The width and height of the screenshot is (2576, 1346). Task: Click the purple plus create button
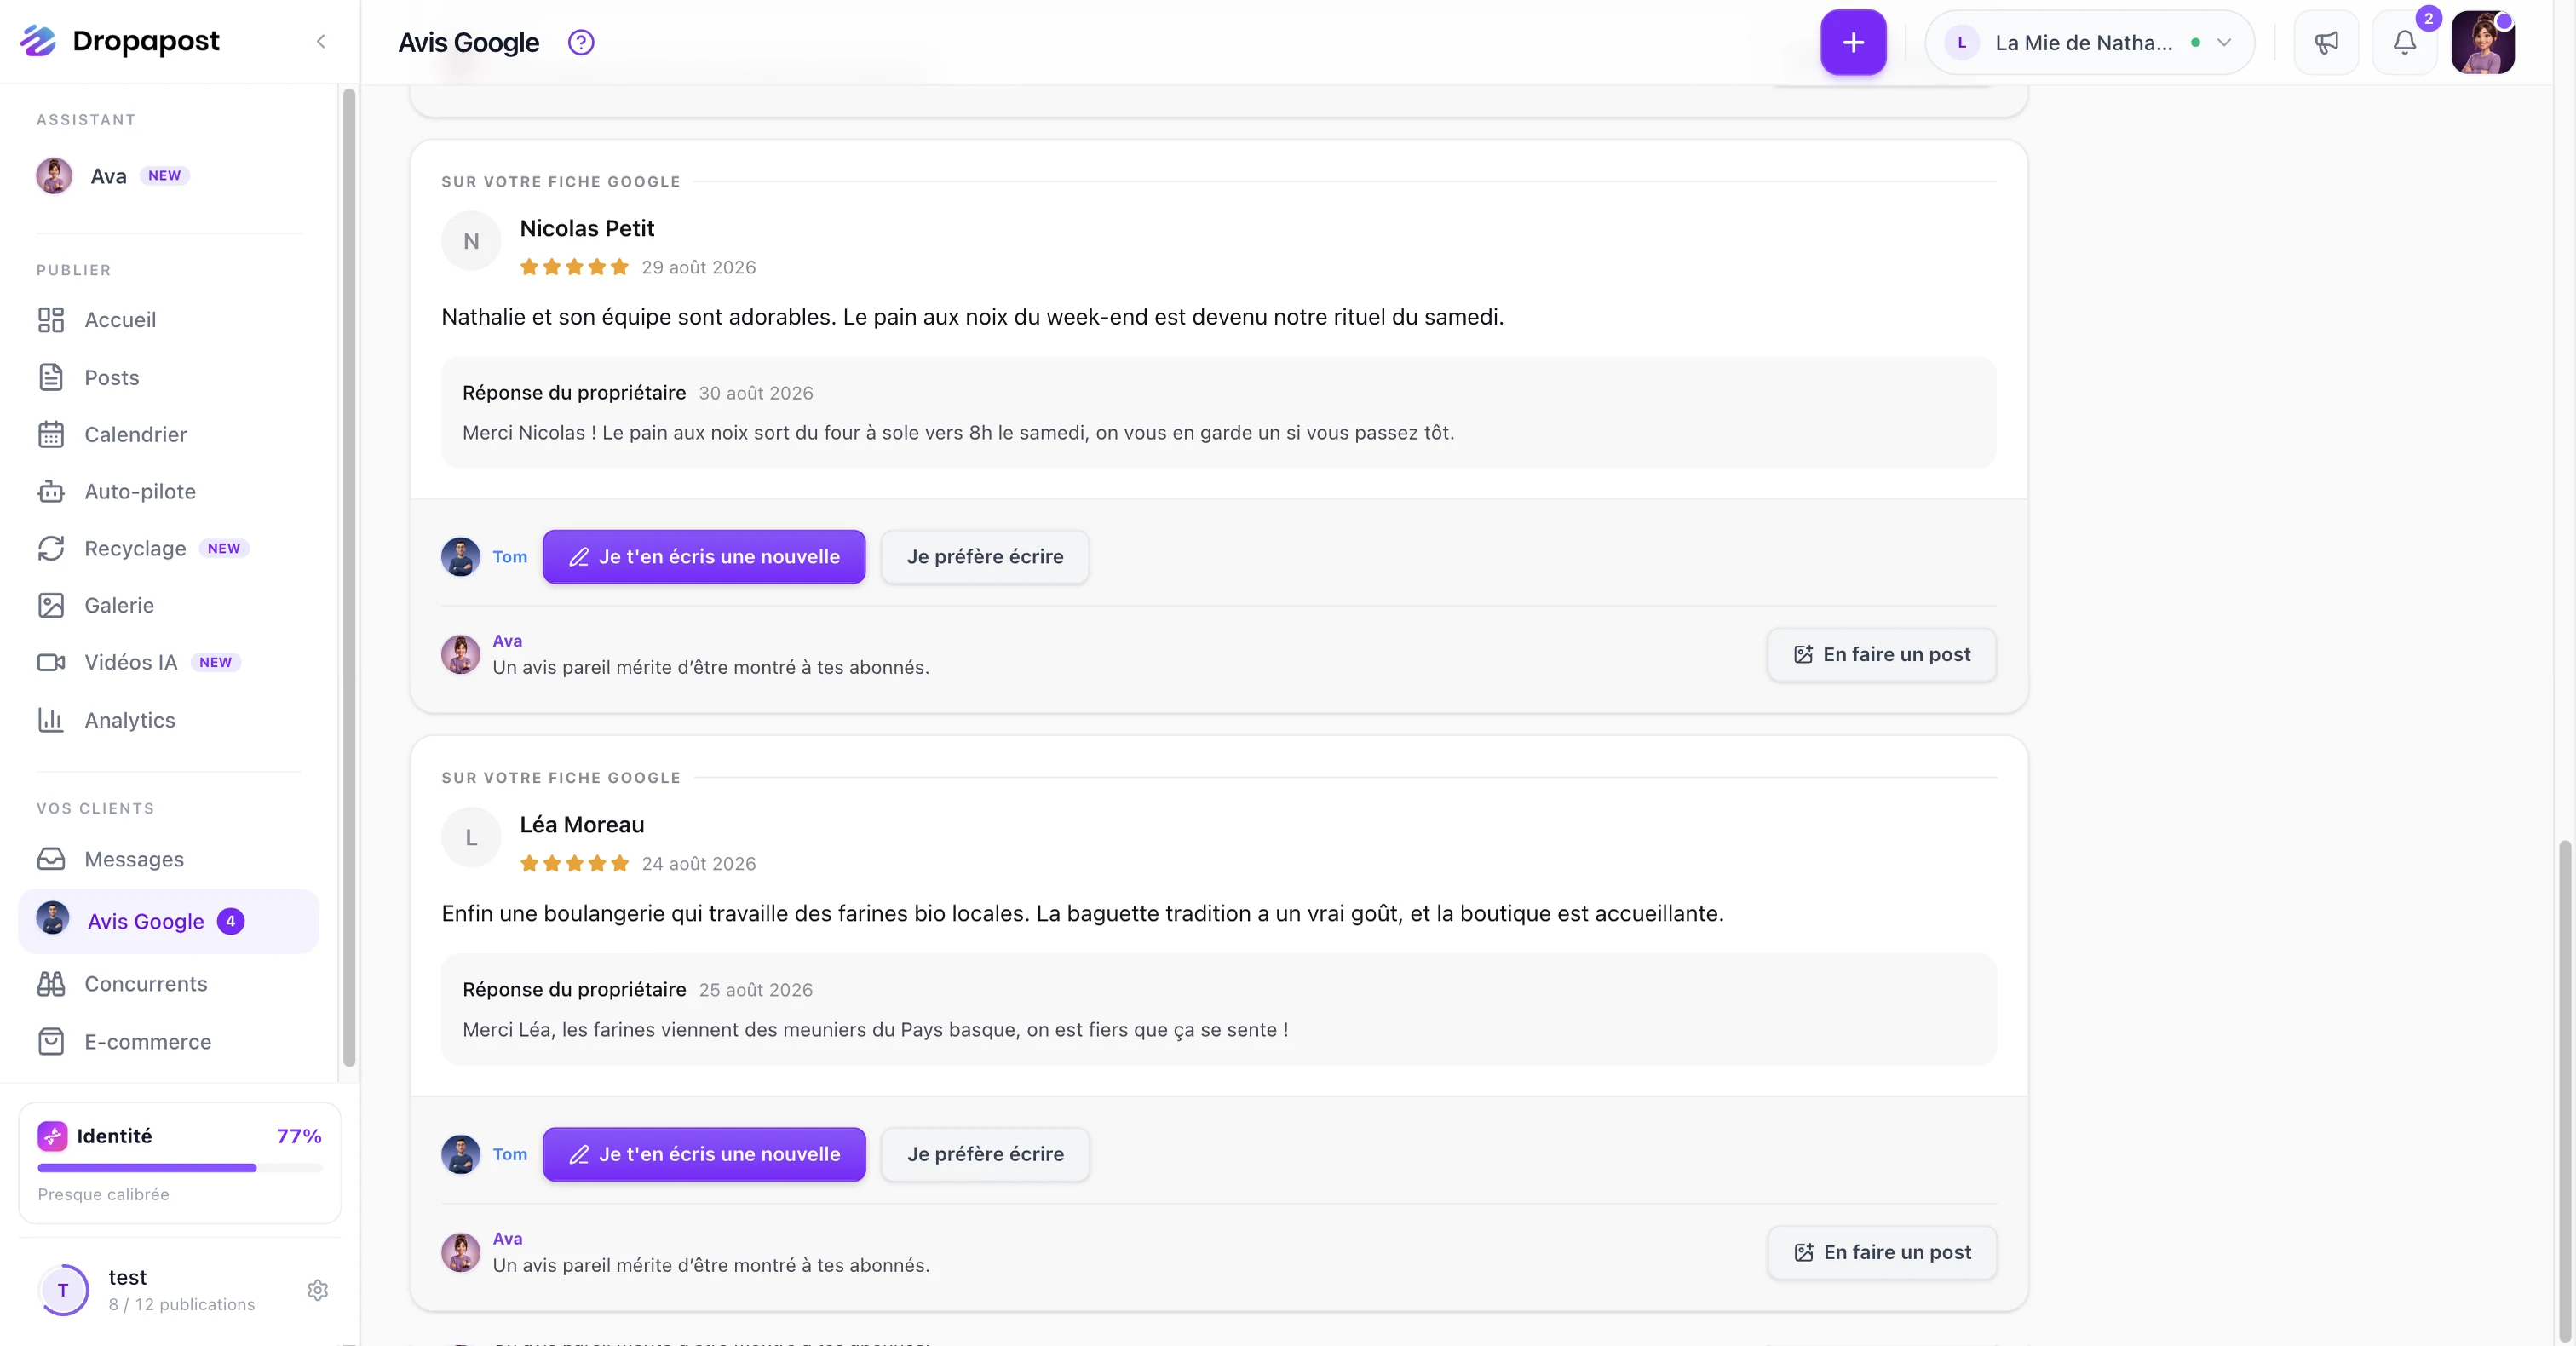1853,42
